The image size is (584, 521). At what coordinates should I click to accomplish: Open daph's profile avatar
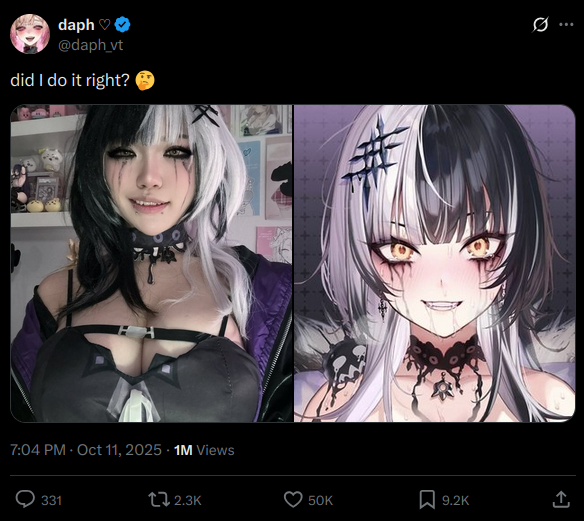click(30, 34)
